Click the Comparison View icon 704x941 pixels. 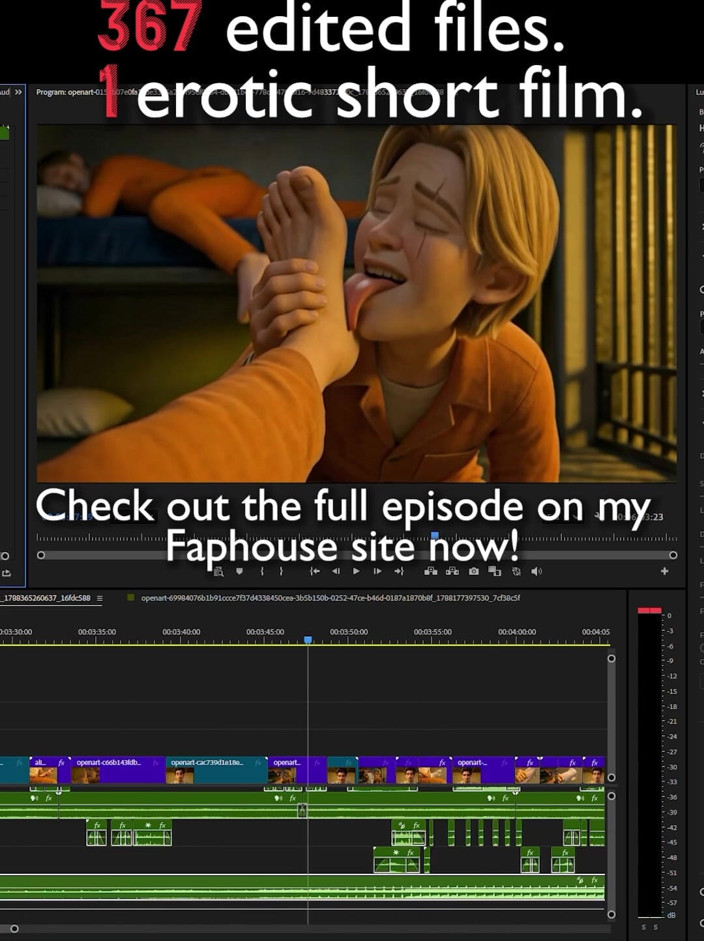click(494, 571)
